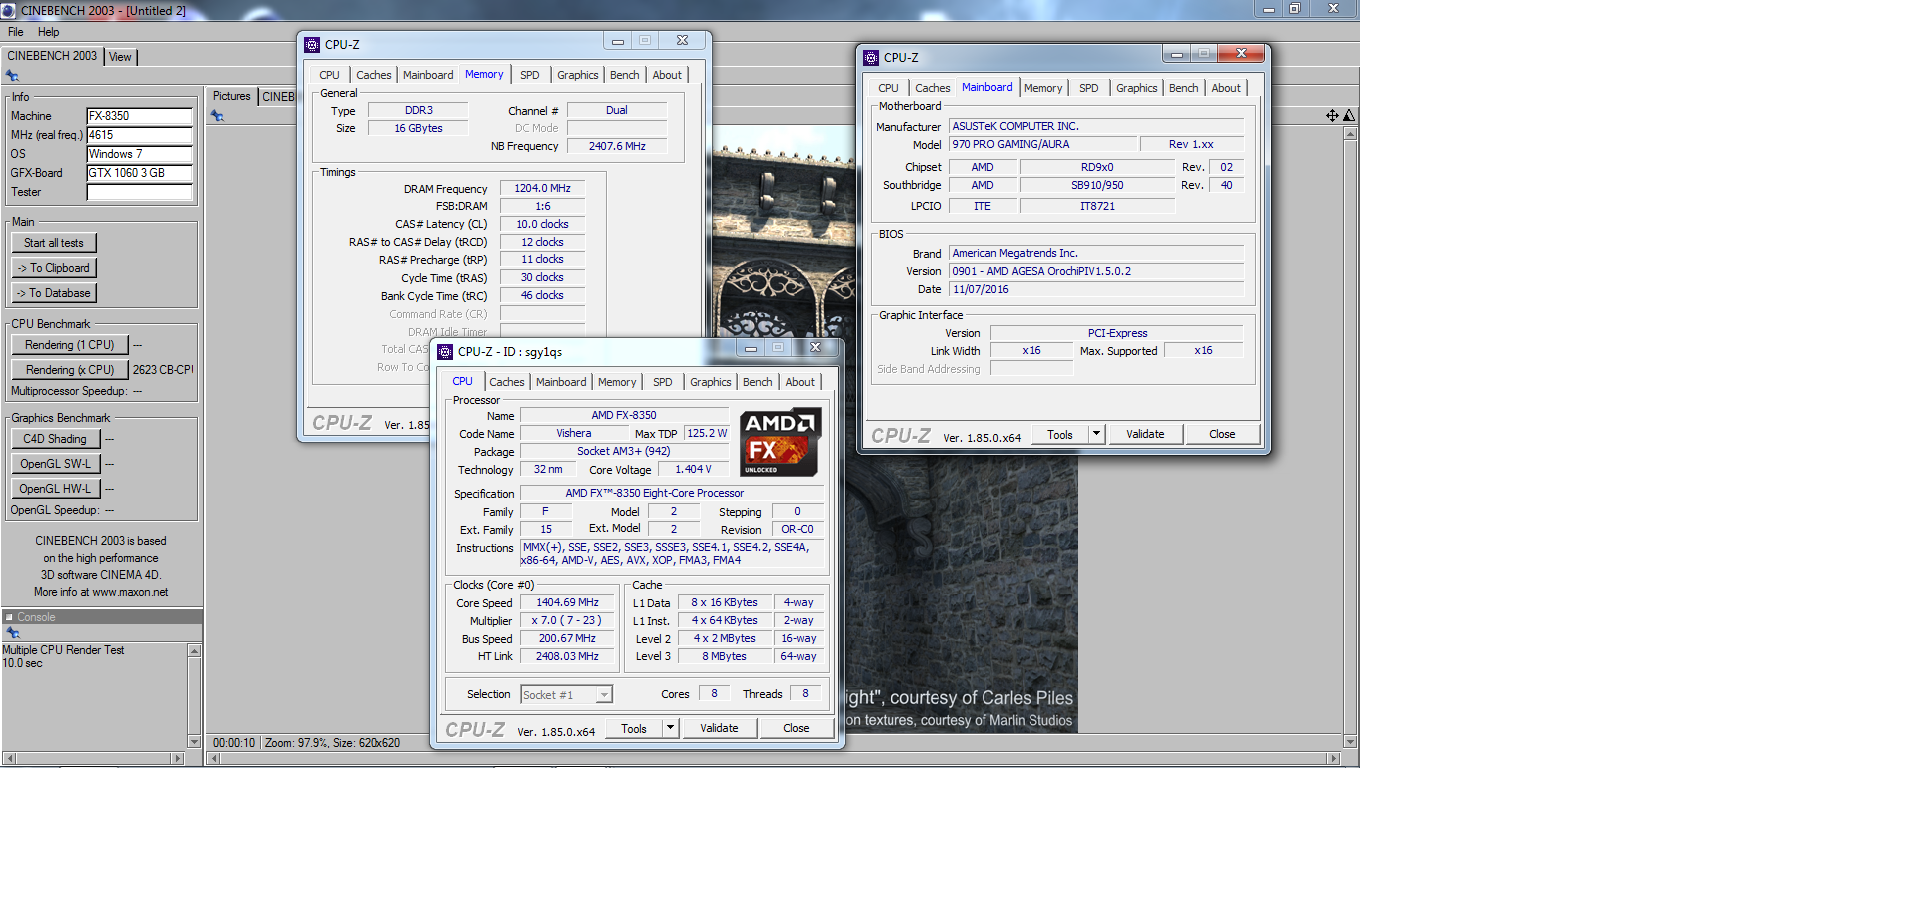
Task: Click Validate in the CPU window
Action: coord(719,728)
